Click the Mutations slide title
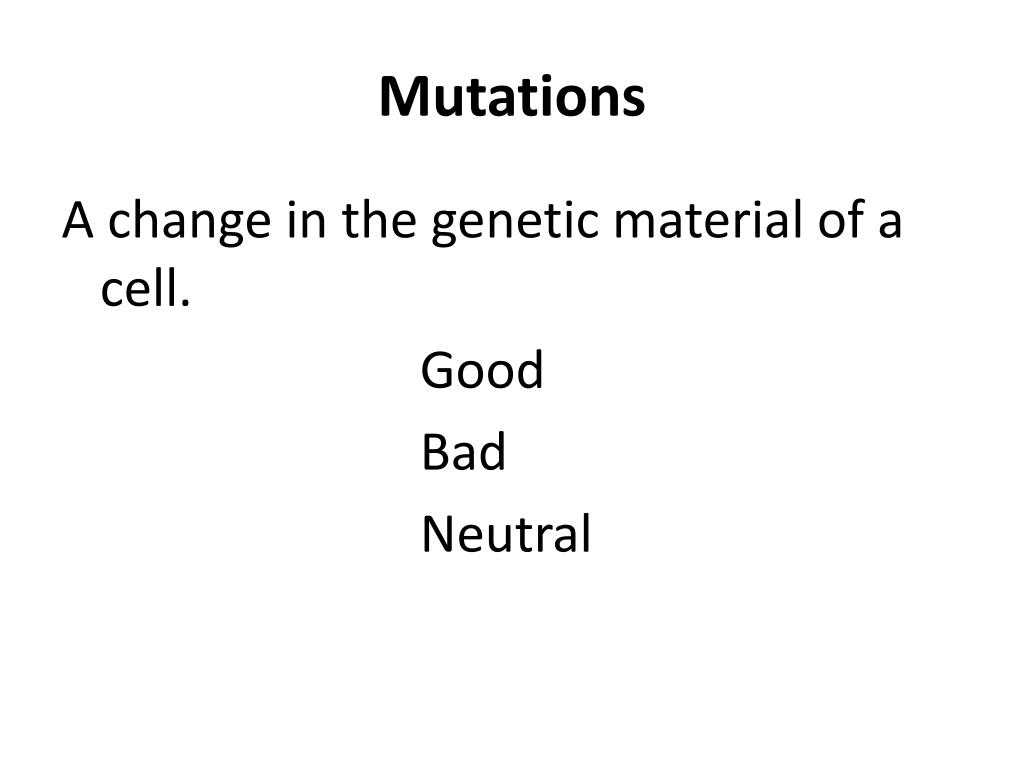 pyautogui.click(x=512, y=97)
